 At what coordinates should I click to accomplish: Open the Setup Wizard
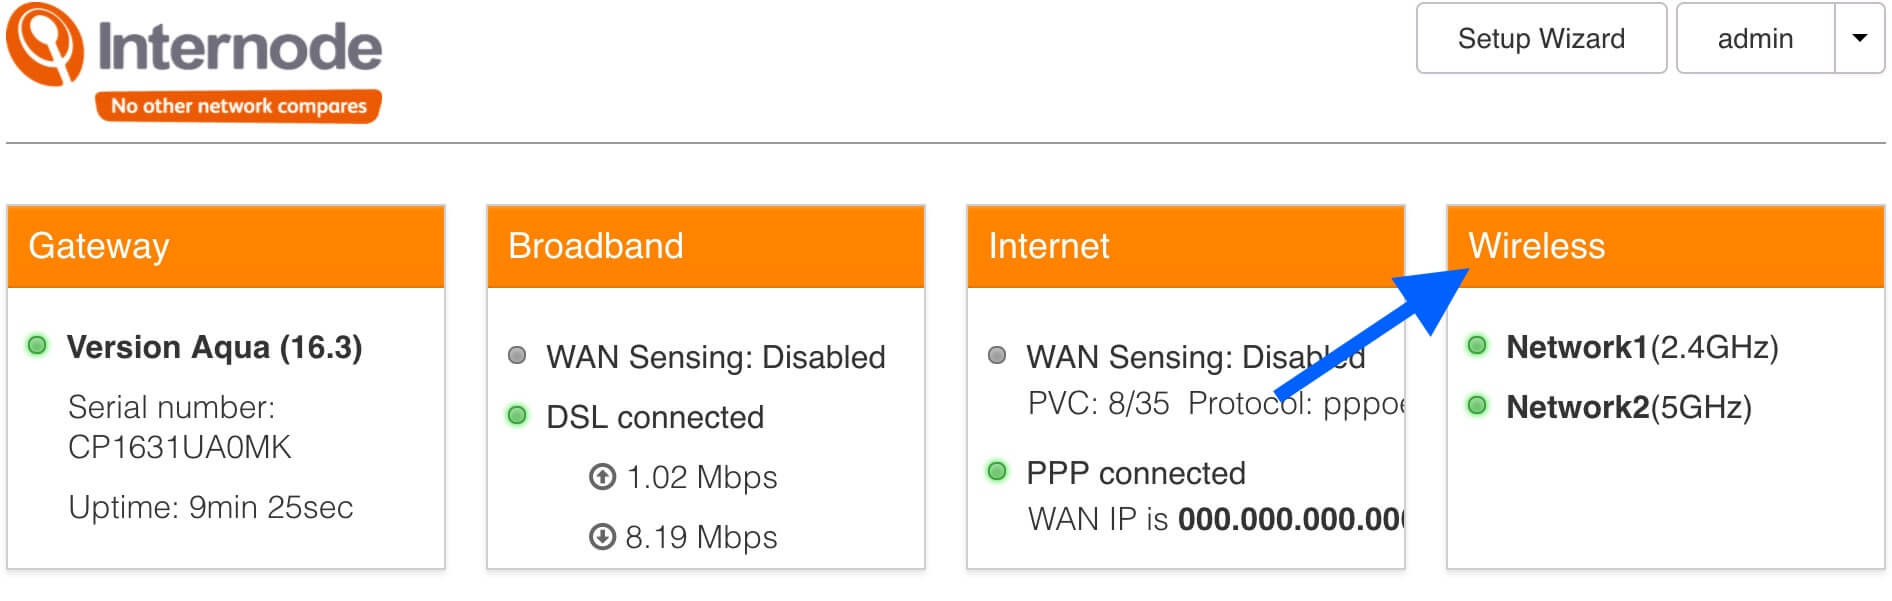(1541, 38)
